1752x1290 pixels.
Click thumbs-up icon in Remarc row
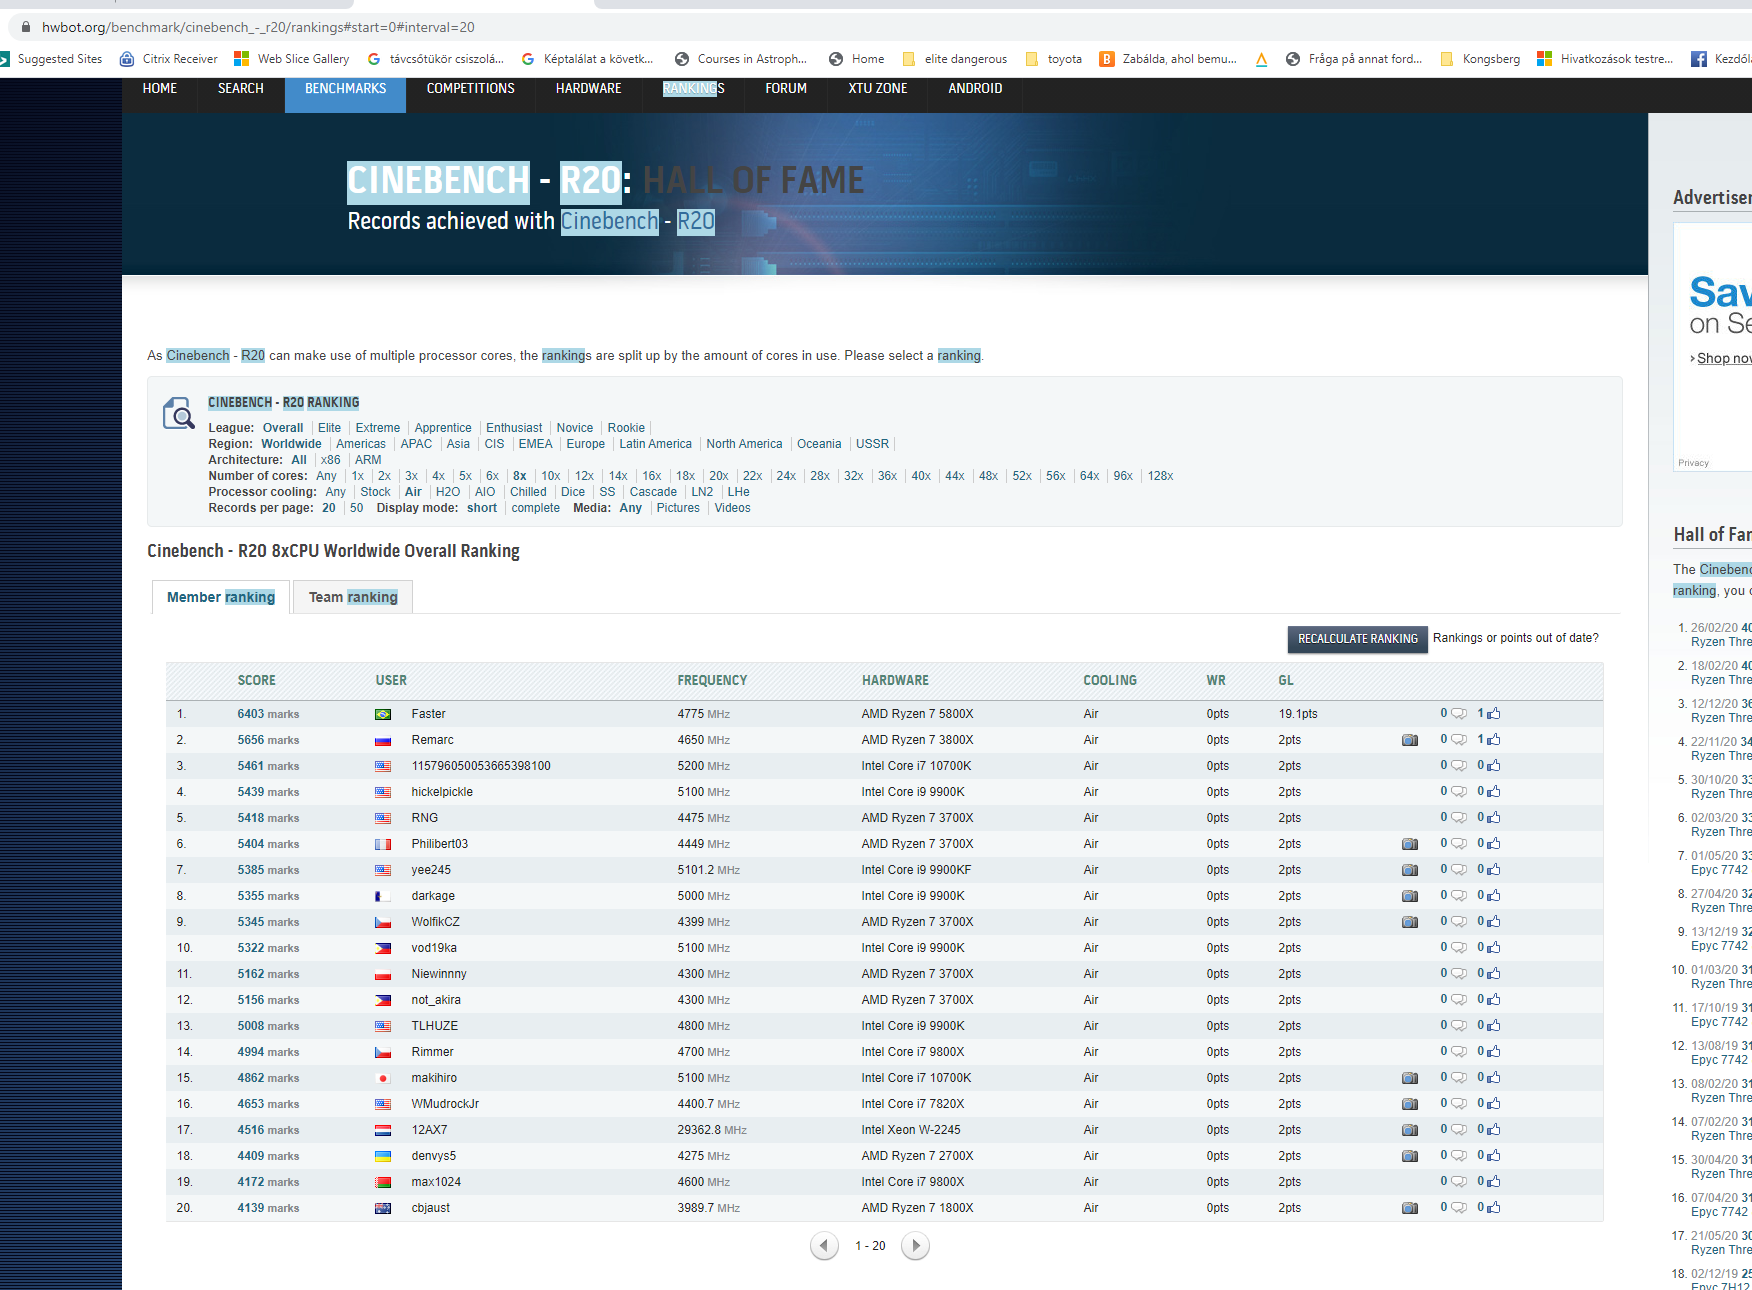pos(1494,739)
